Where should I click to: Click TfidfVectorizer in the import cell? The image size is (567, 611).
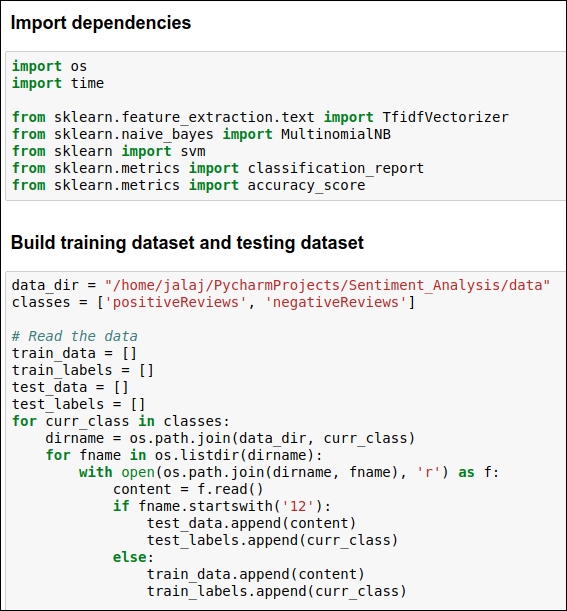click(x=445, y=117)
